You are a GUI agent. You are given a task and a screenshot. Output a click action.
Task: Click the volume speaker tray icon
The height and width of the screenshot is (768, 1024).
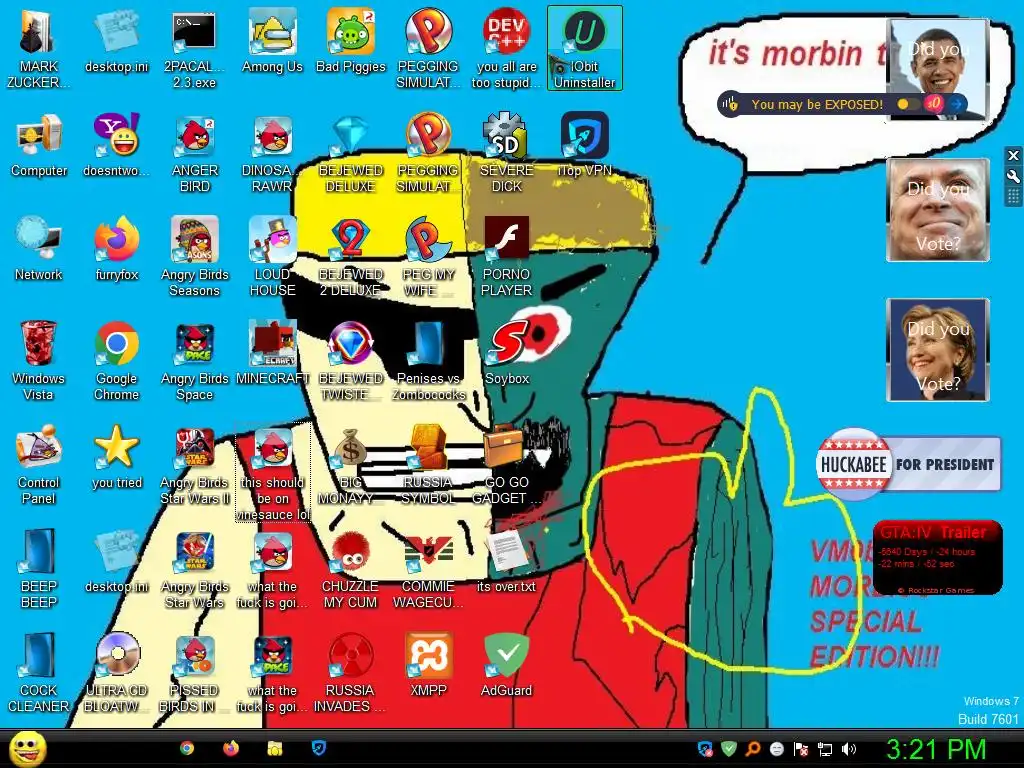[x=848, y=749]
